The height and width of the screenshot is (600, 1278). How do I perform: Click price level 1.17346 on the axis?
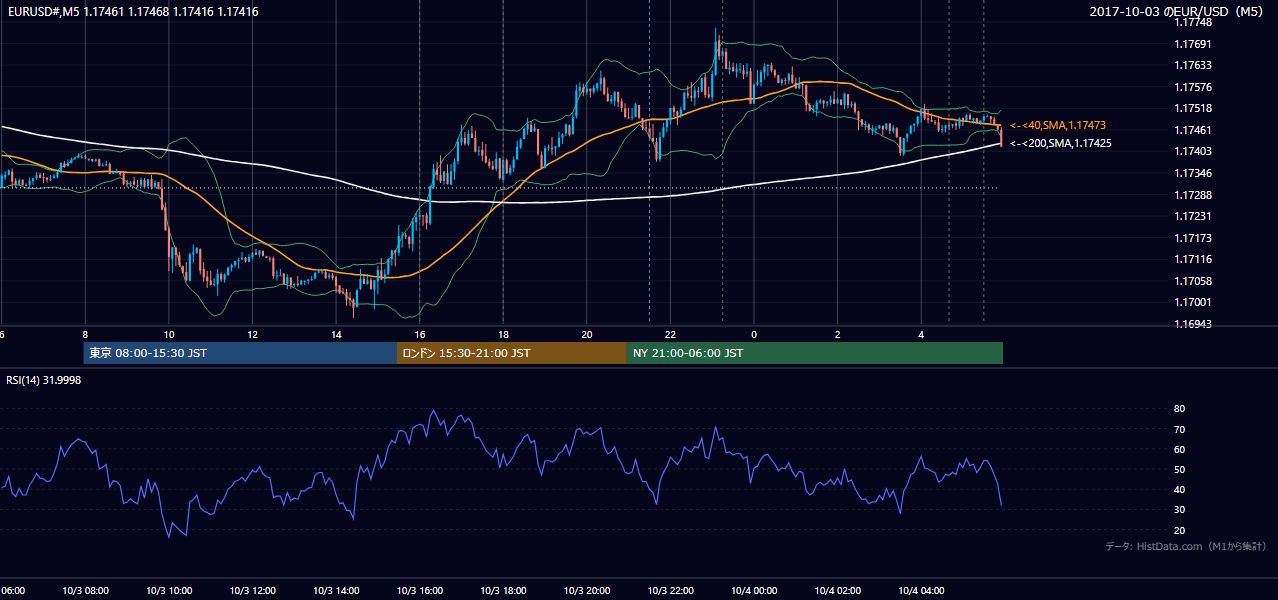click(1193, 173)
